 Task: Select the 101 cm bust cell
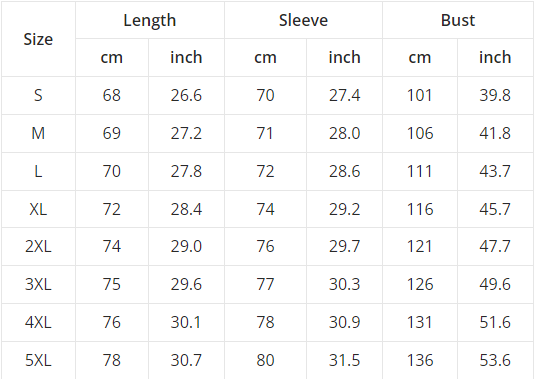click(420, 95)
